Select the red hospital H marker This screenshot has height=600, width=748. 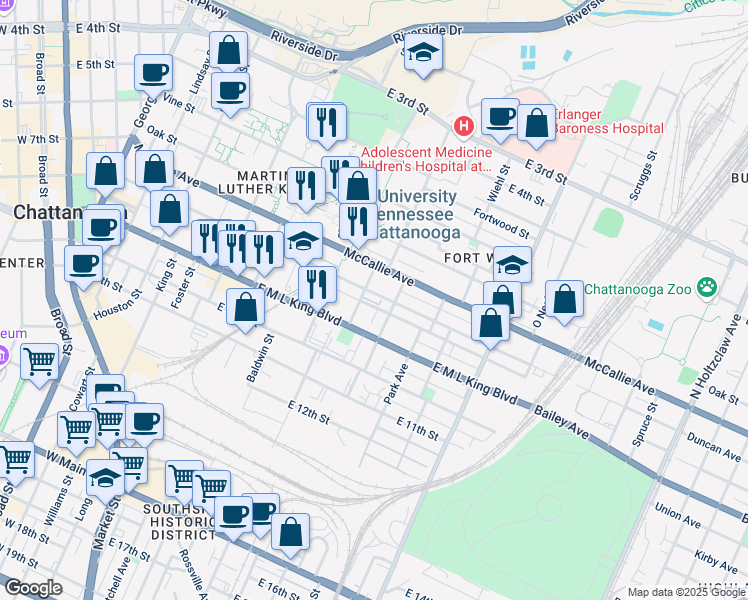click(464, 126)
